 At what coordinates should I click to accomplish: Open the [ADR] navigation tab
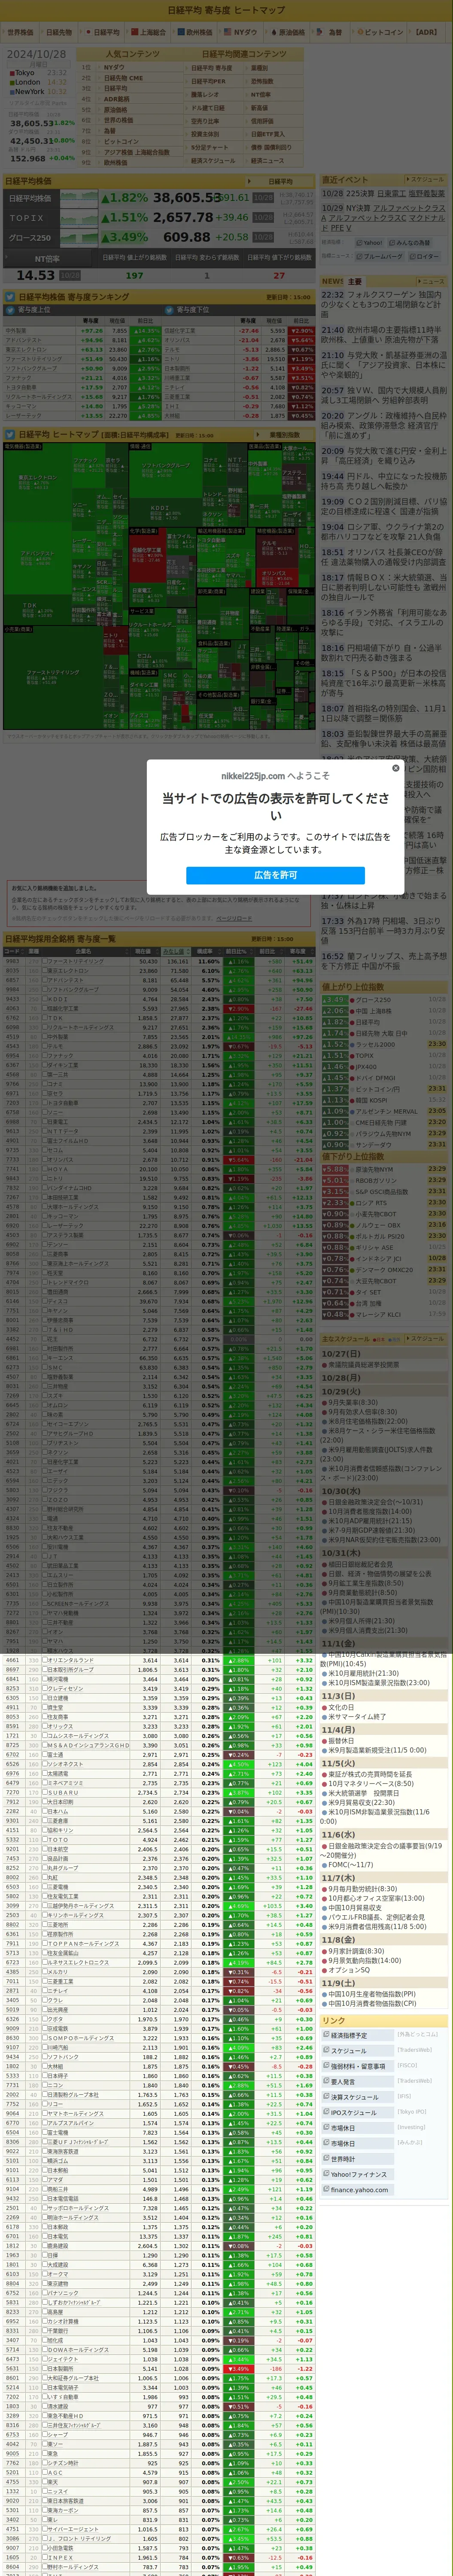point(426,32)
